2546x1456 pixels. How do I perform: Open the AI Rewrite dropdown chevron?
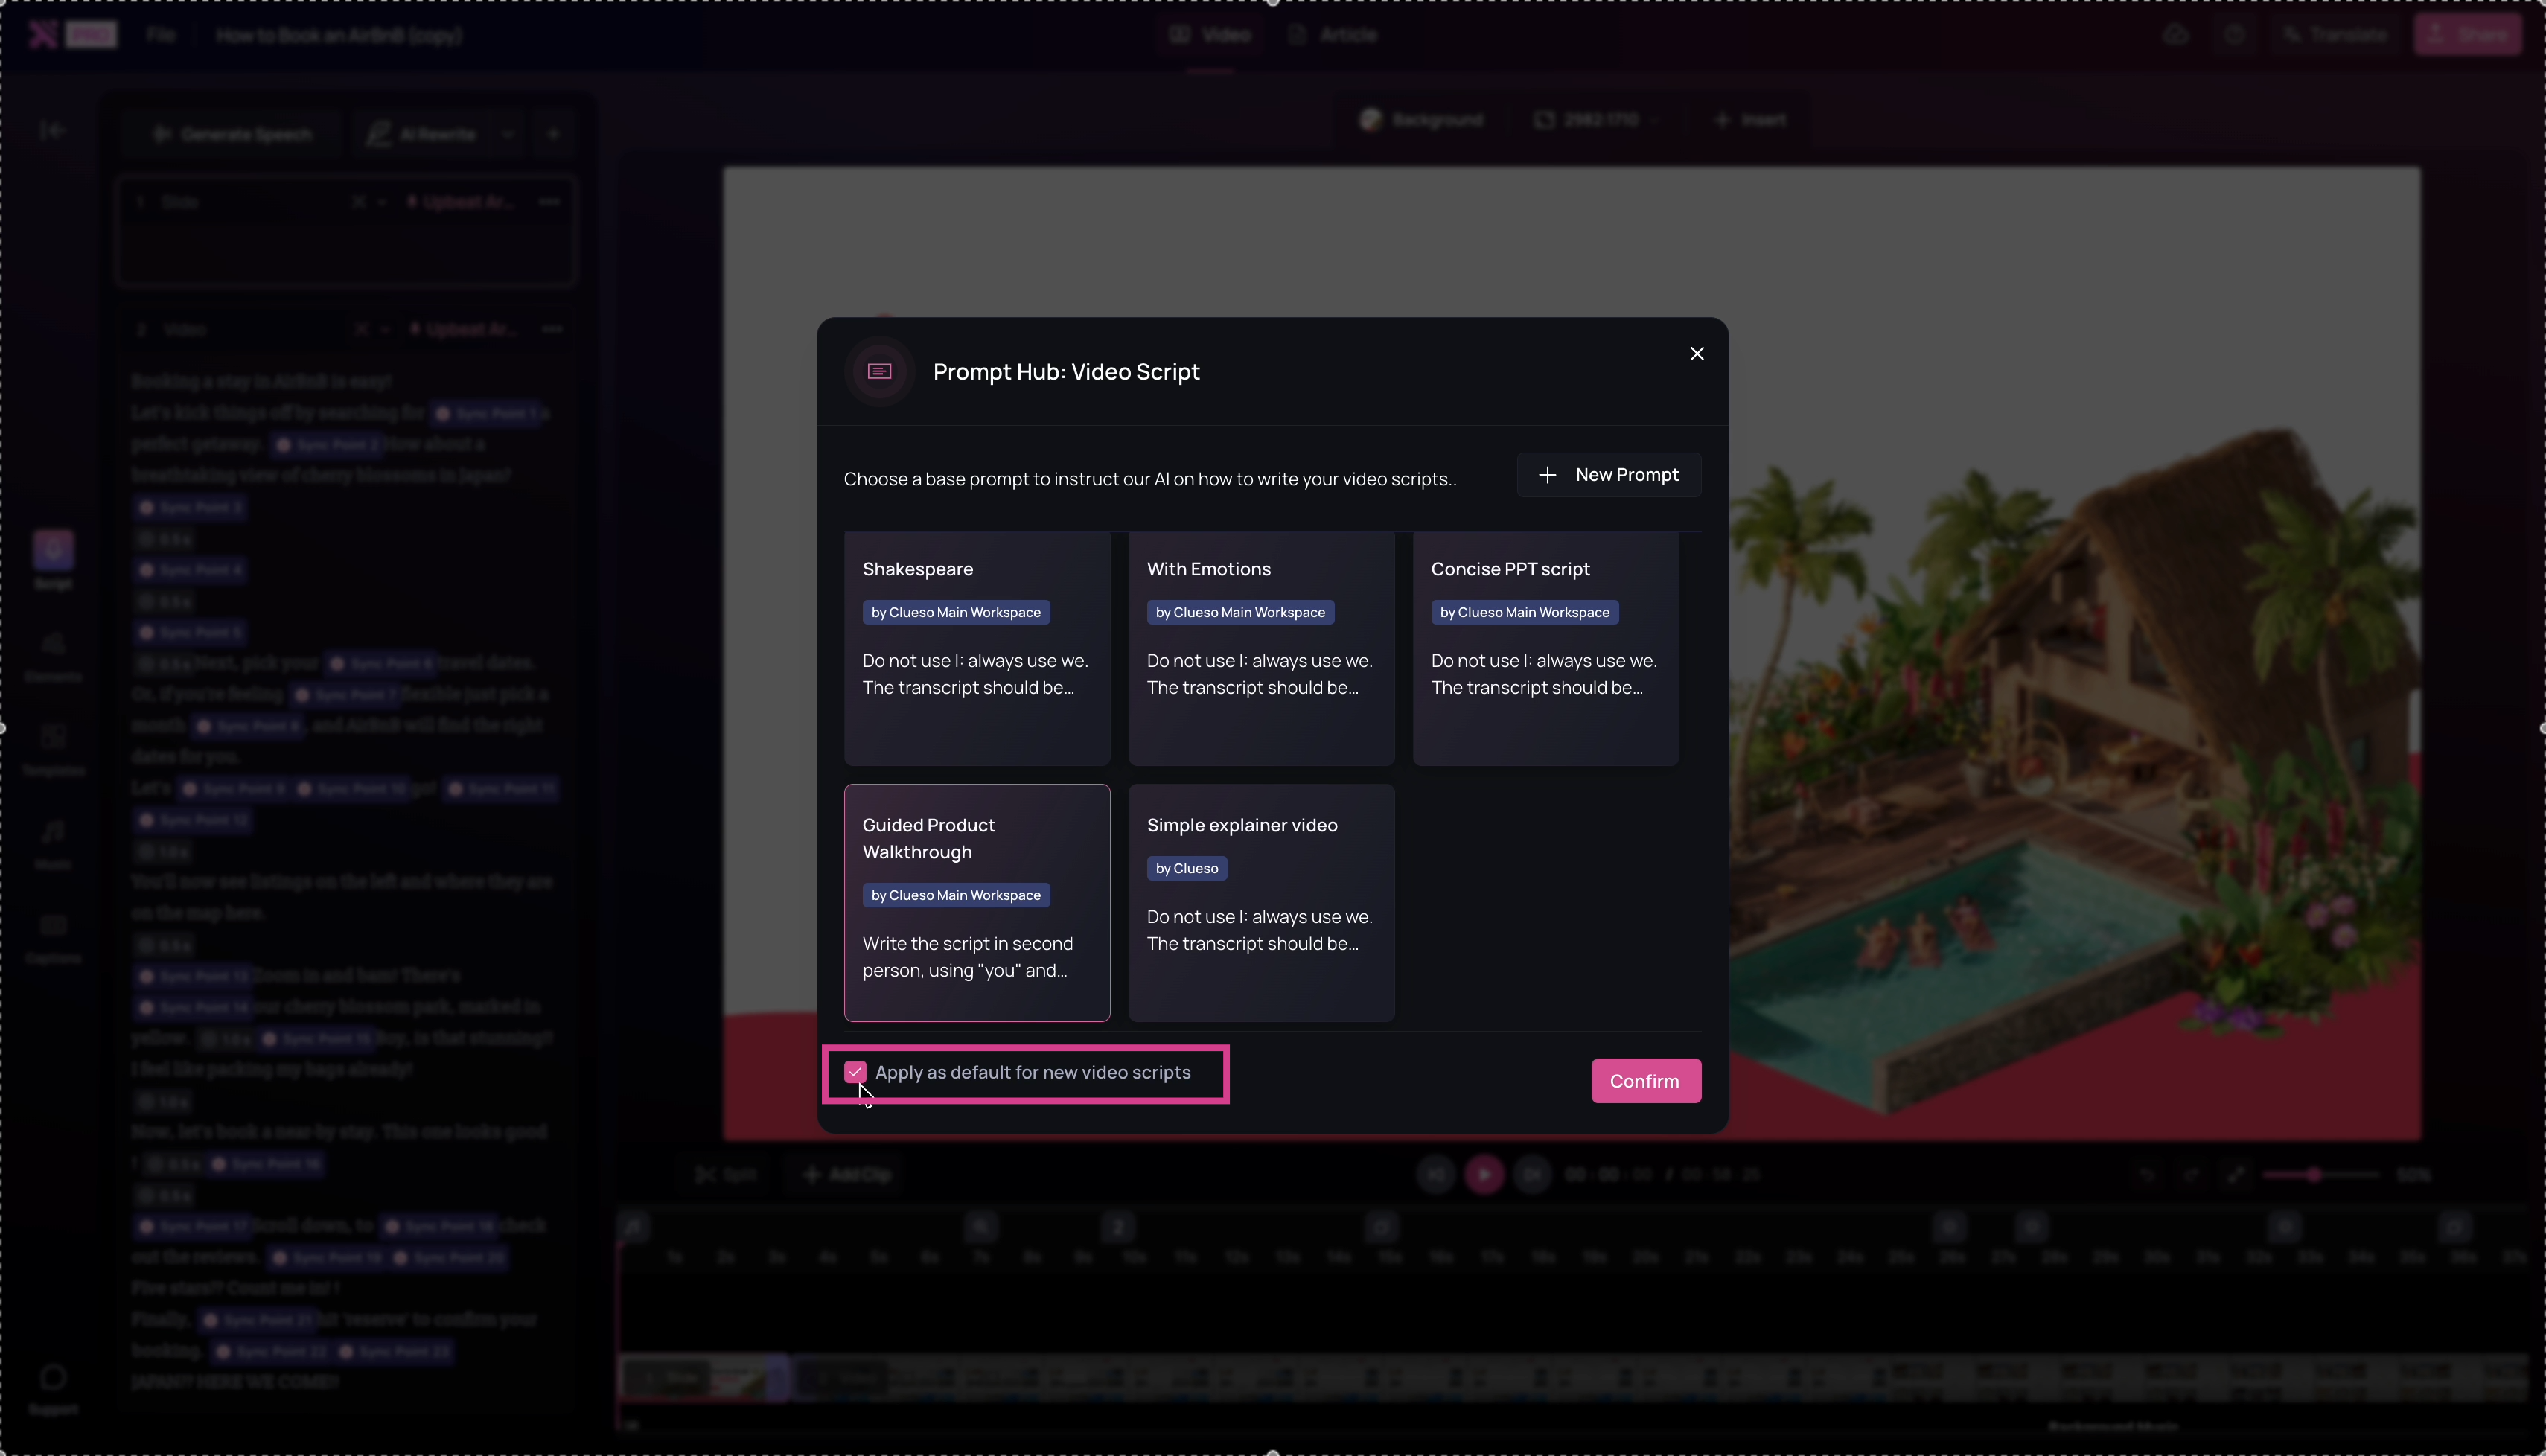point(508,134)
